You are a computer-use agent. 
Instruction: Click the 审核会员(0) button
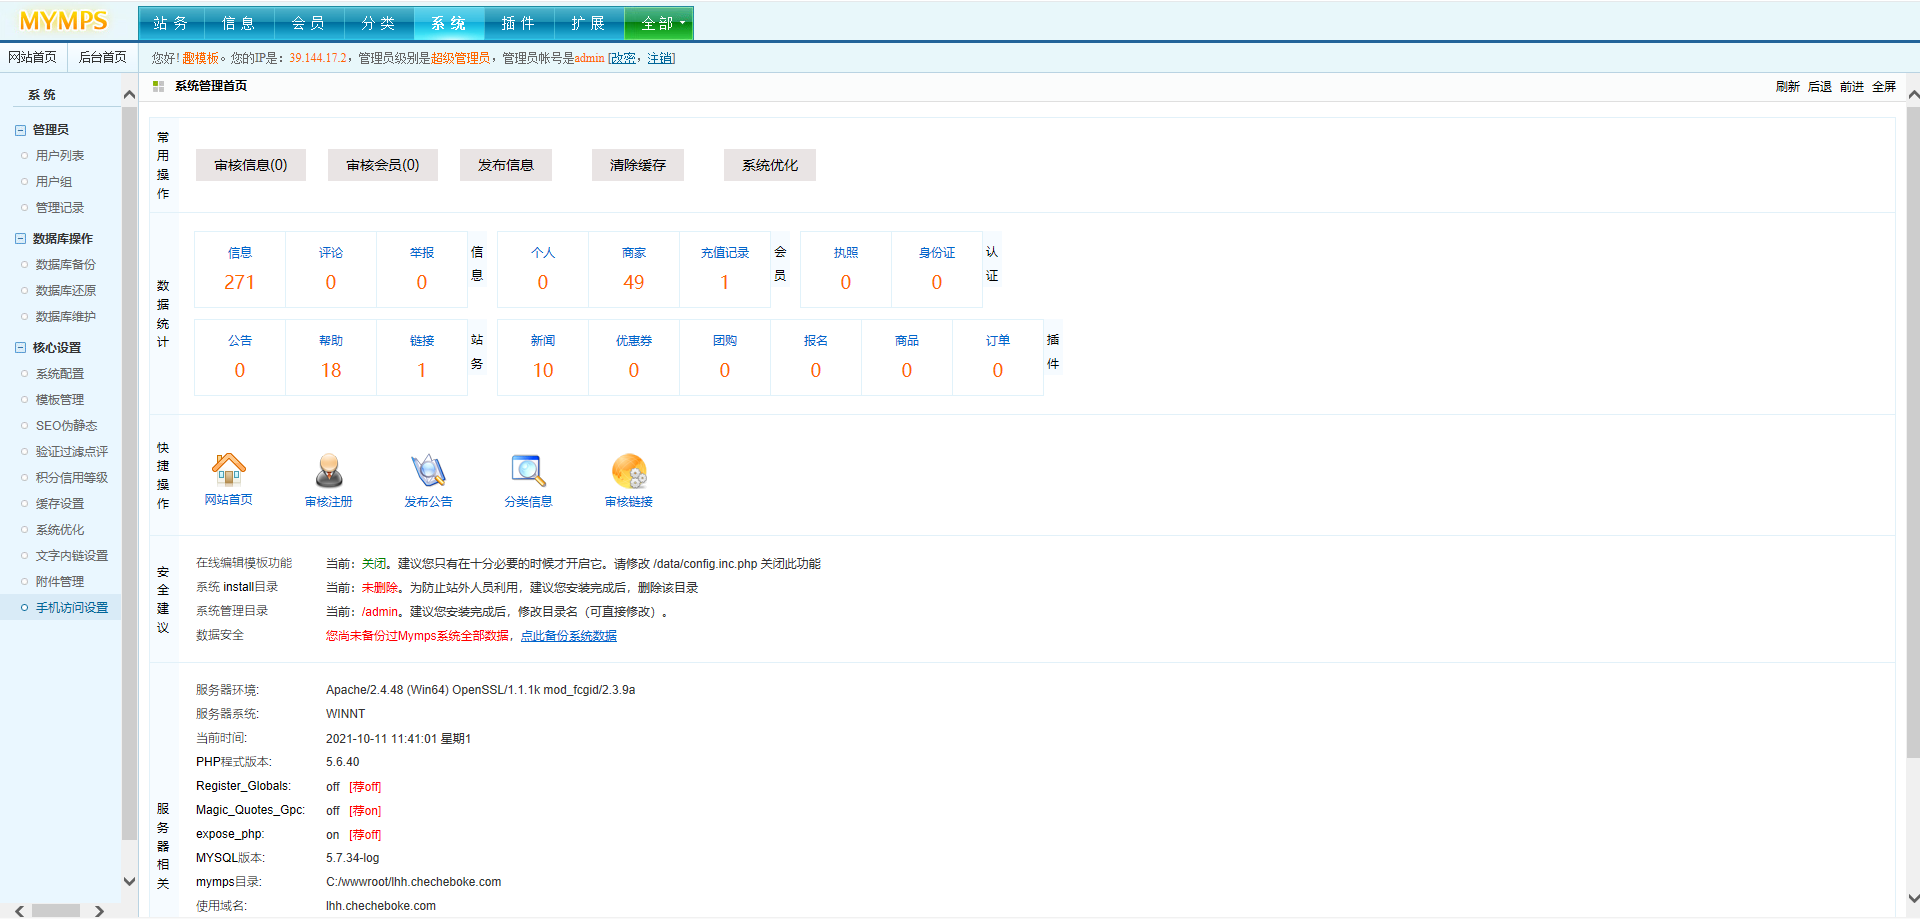click(x=383, y=165)
